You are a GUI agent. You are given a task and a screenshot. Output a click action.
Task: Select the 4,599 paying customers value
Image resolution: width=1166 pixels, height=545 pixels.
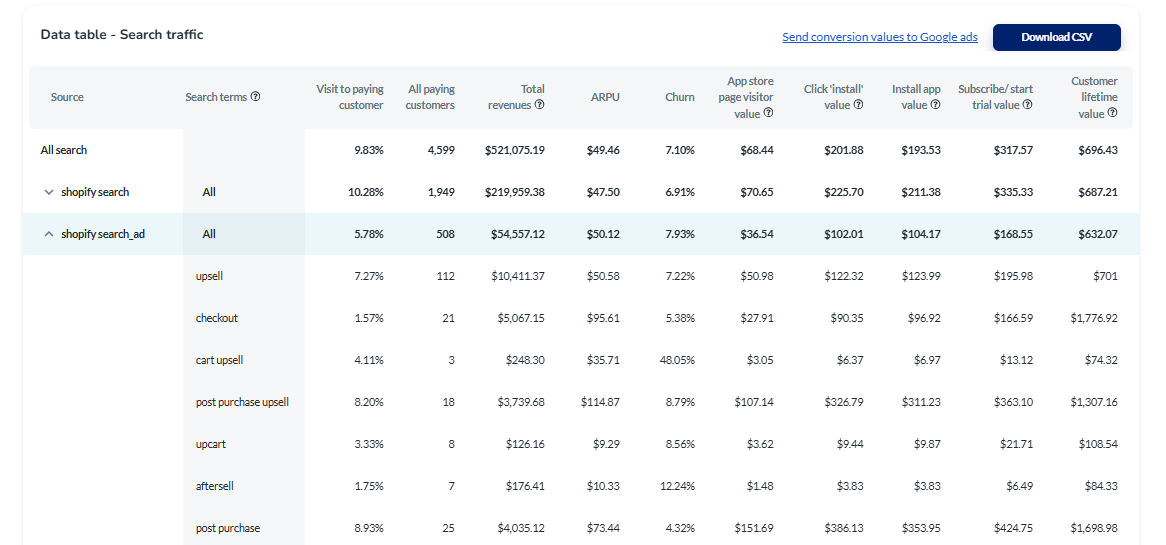(441, 150)
